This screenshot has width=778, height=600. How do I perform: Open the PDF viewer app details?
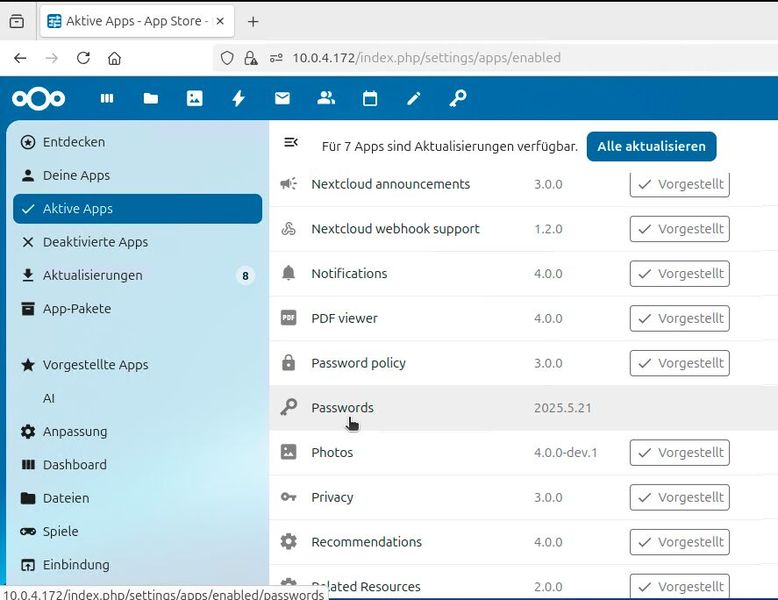344,318
